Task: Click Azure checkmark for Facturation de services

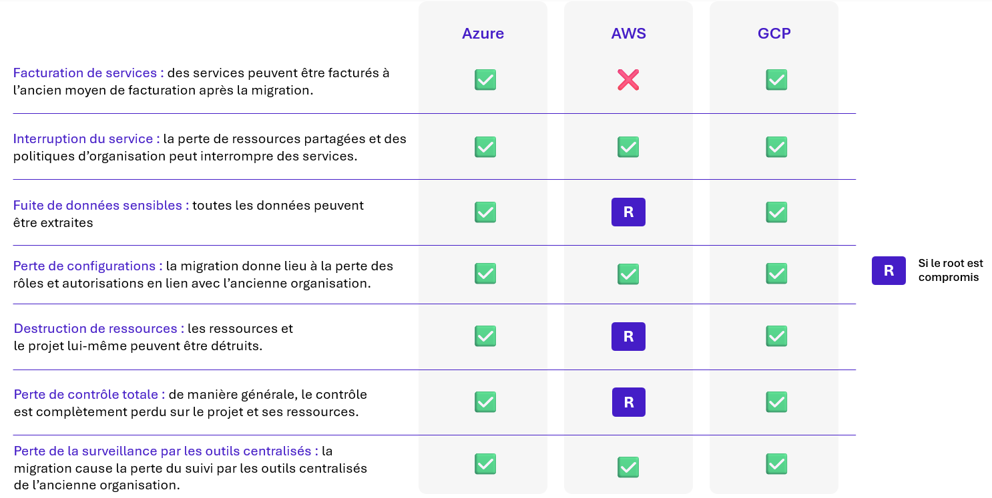Action: (485, 80)
